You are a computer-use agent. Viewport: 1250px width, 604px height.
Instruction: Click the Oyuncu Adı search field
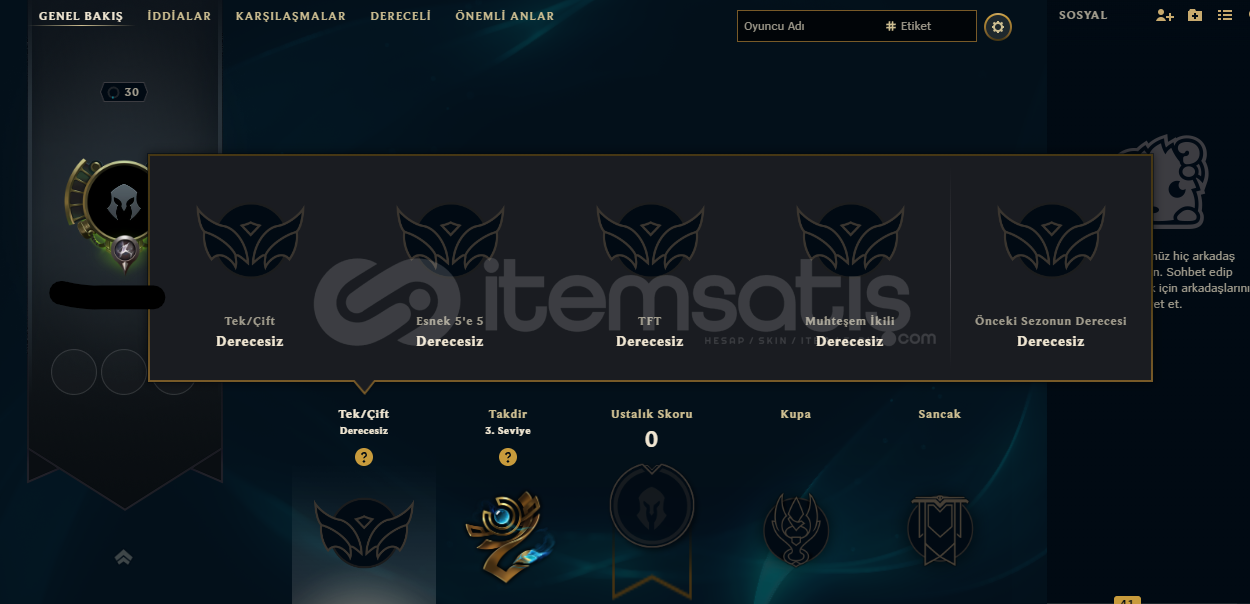pyautogui.click(x=808, y=26)
